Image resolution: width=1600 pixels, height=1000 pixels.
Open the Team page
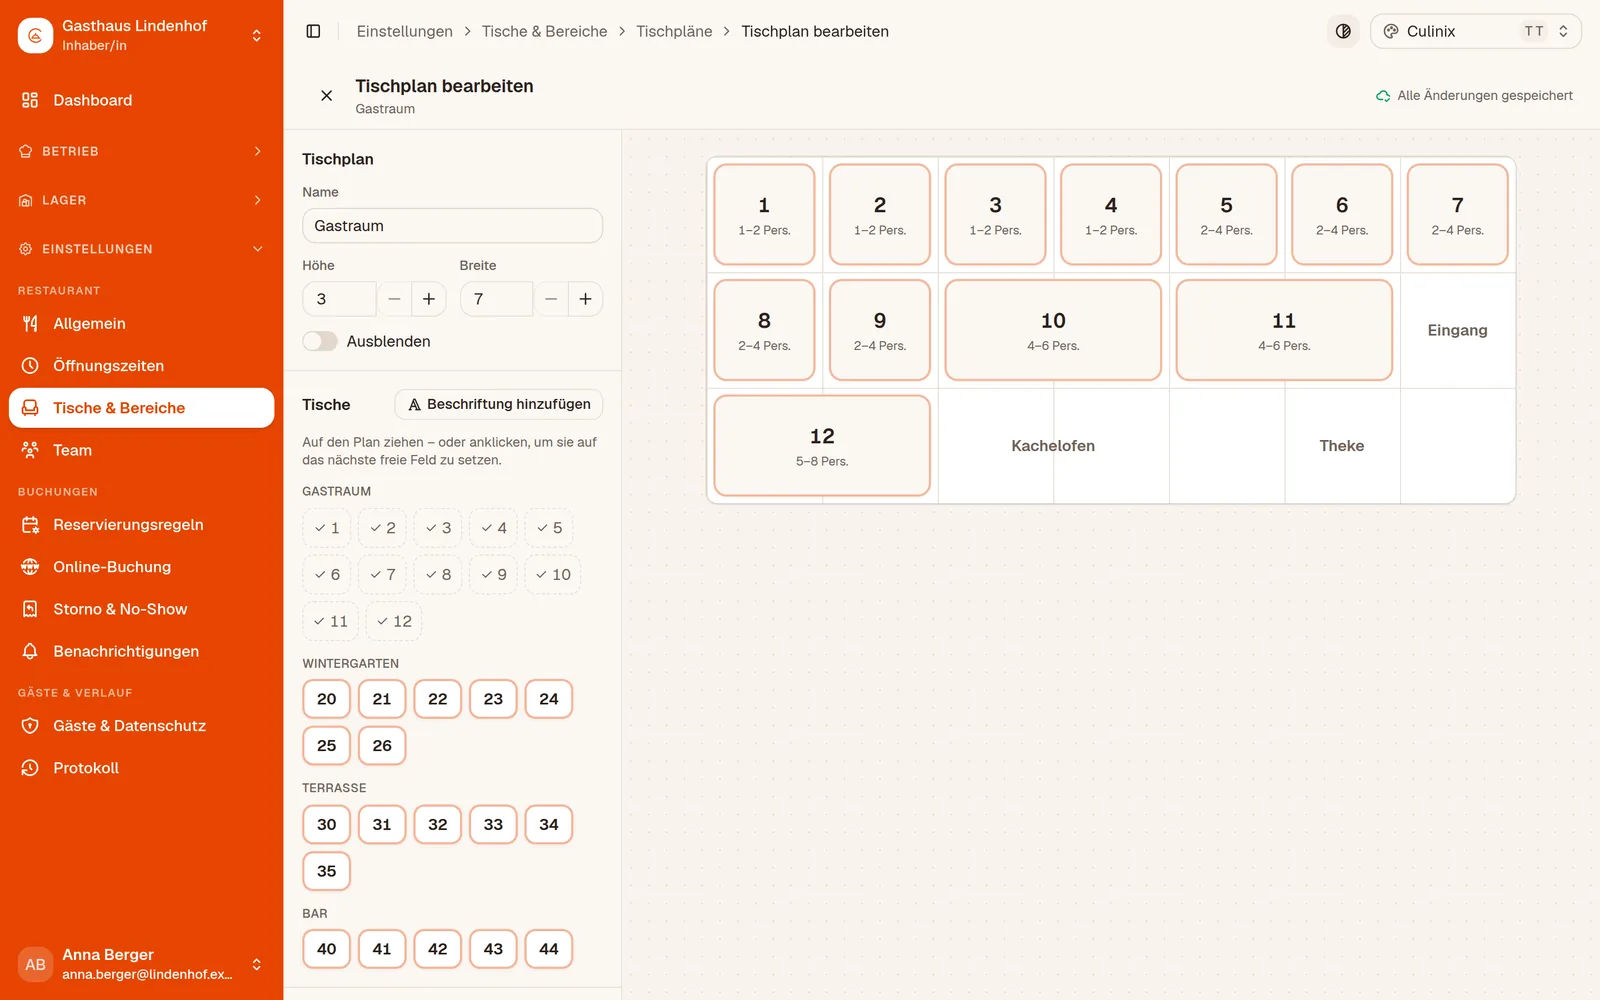coord(141,450)
